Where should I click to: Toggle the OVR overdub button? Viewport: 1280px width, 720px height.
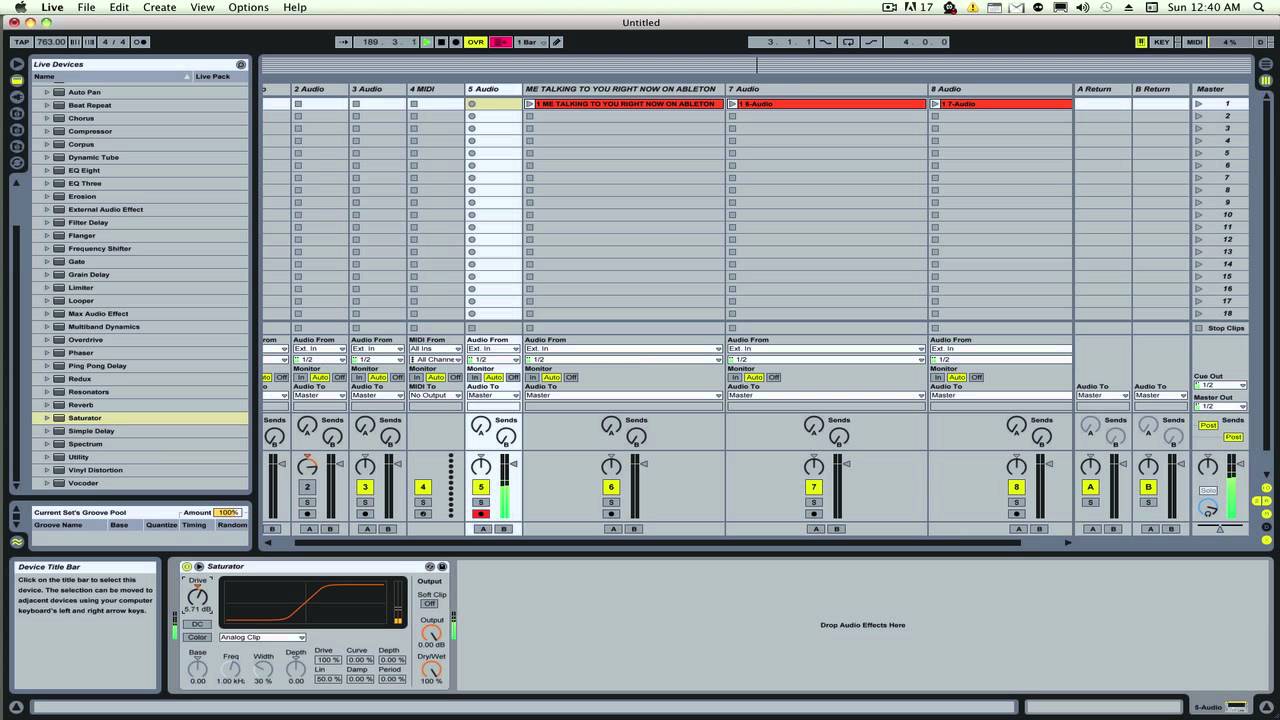click(476, 42)
